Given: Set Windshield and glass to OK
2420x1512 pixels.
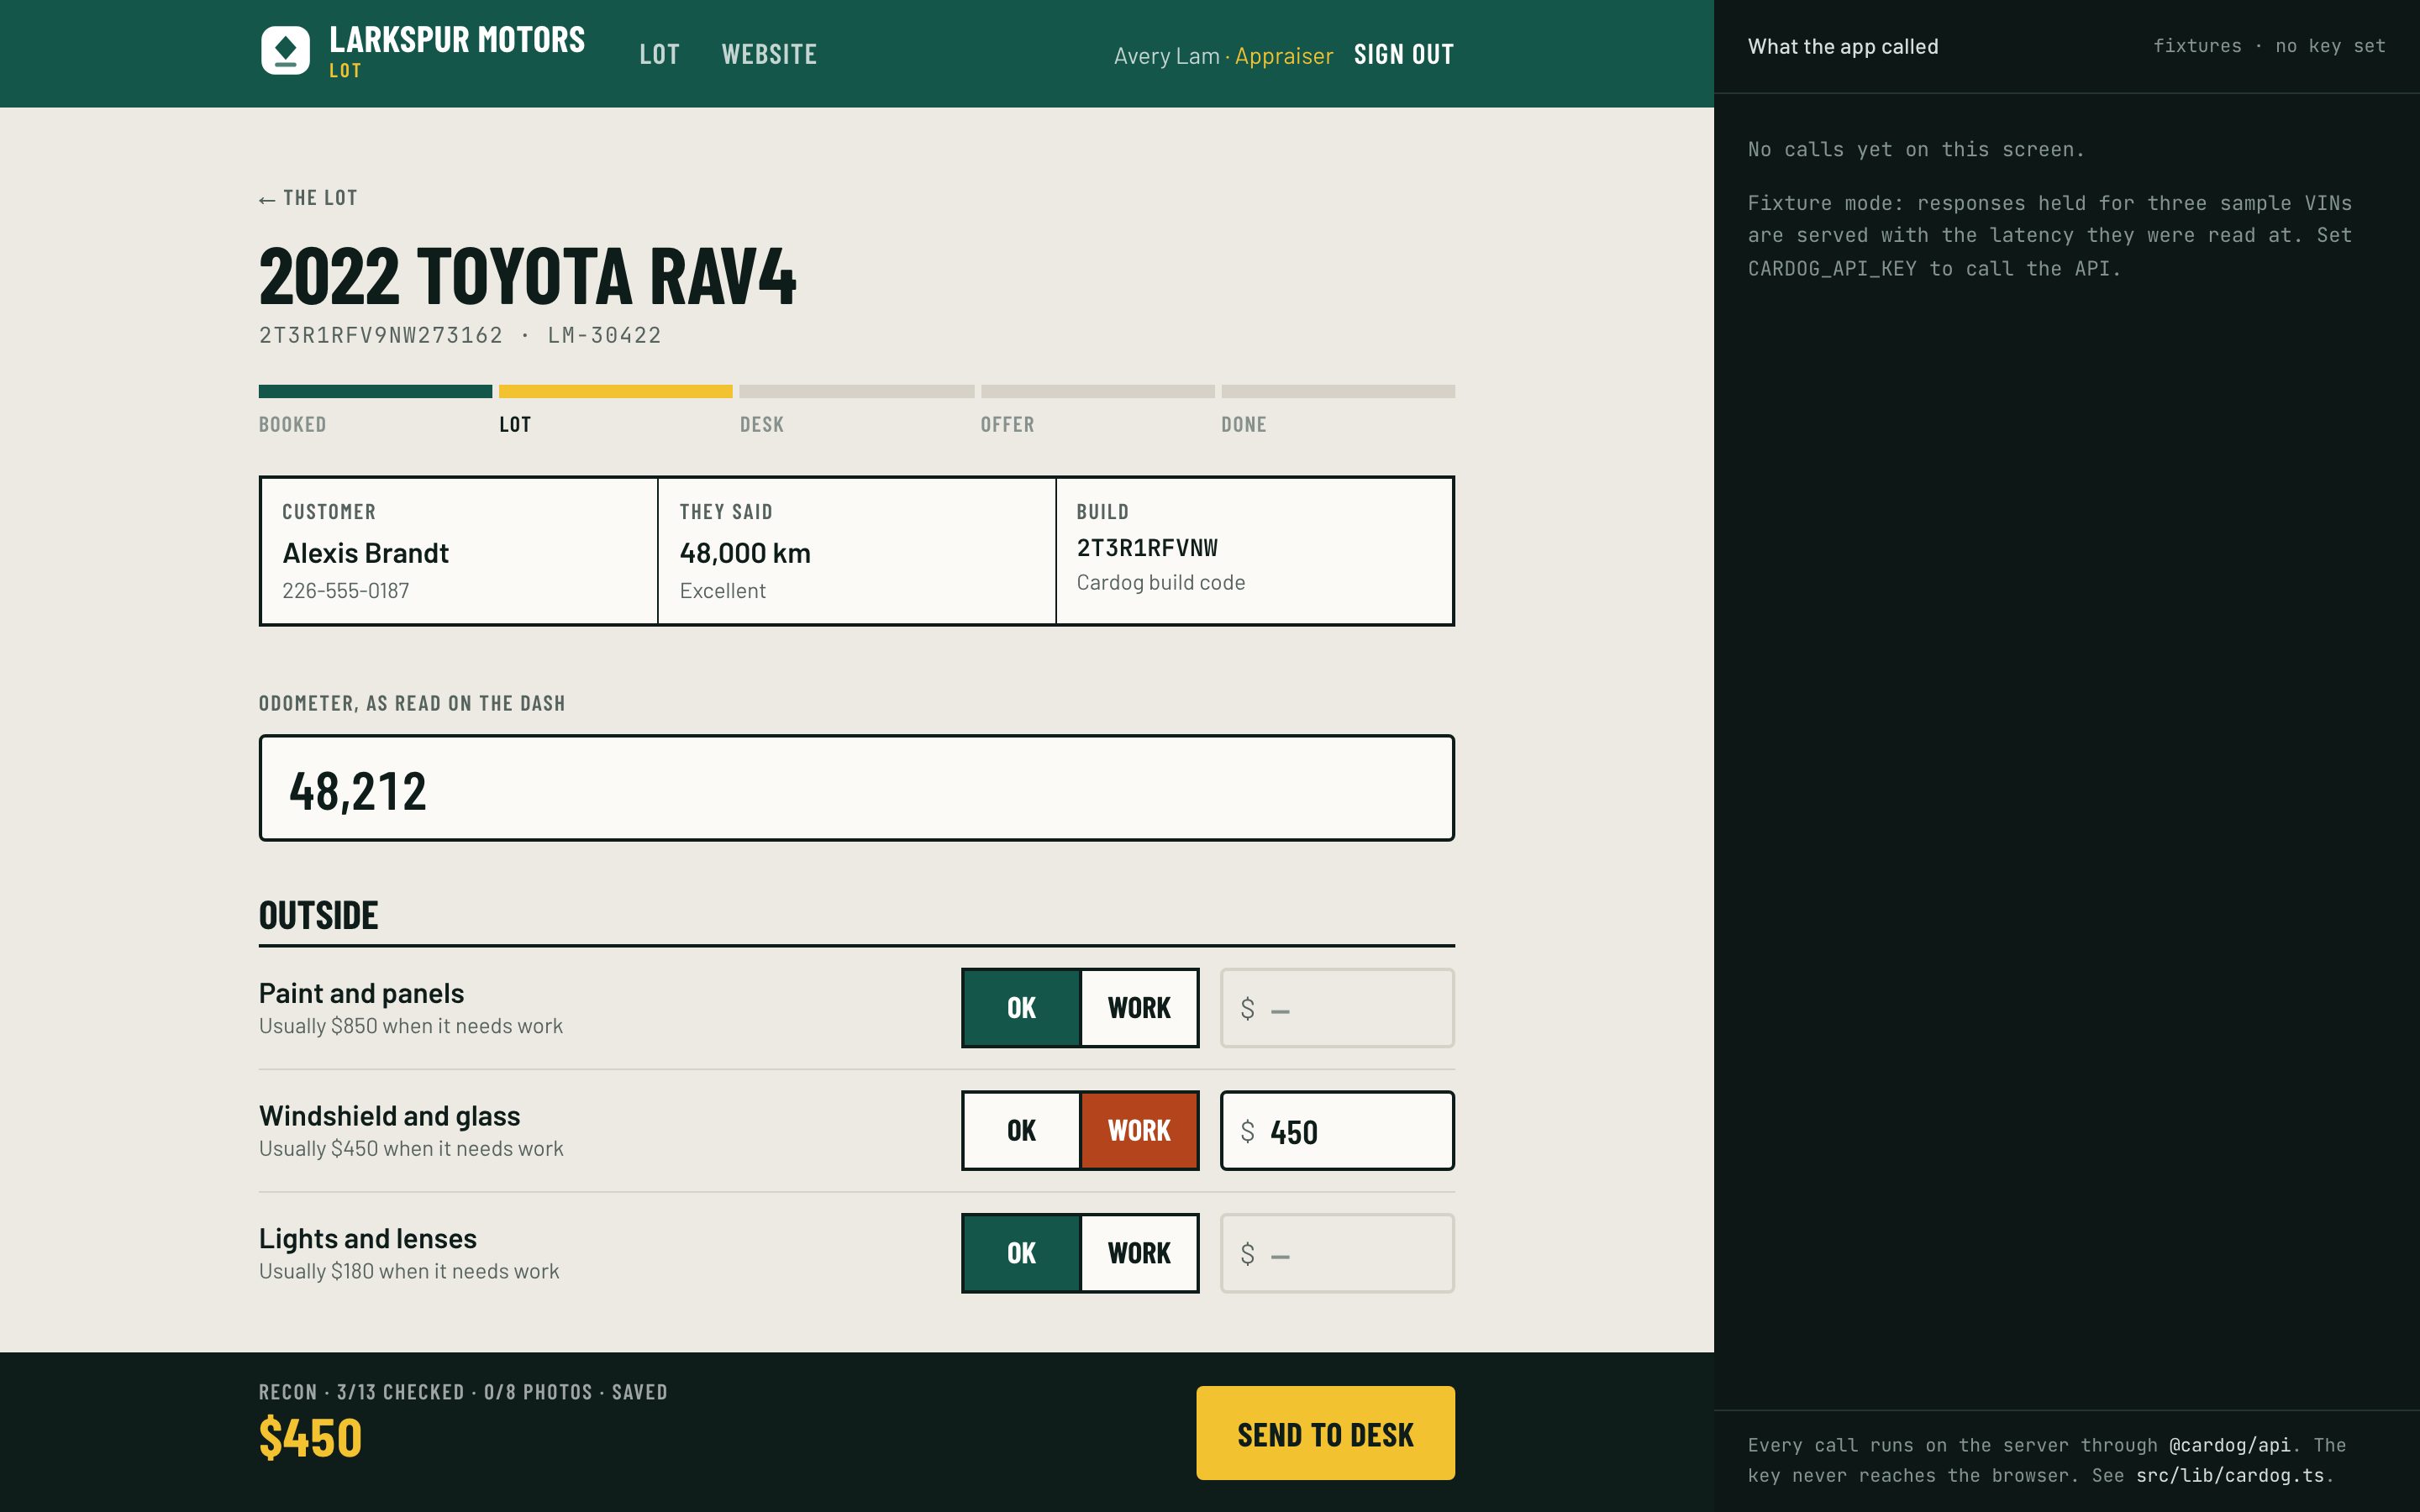Looking at the screenshot, I should click(1021, 1131).
